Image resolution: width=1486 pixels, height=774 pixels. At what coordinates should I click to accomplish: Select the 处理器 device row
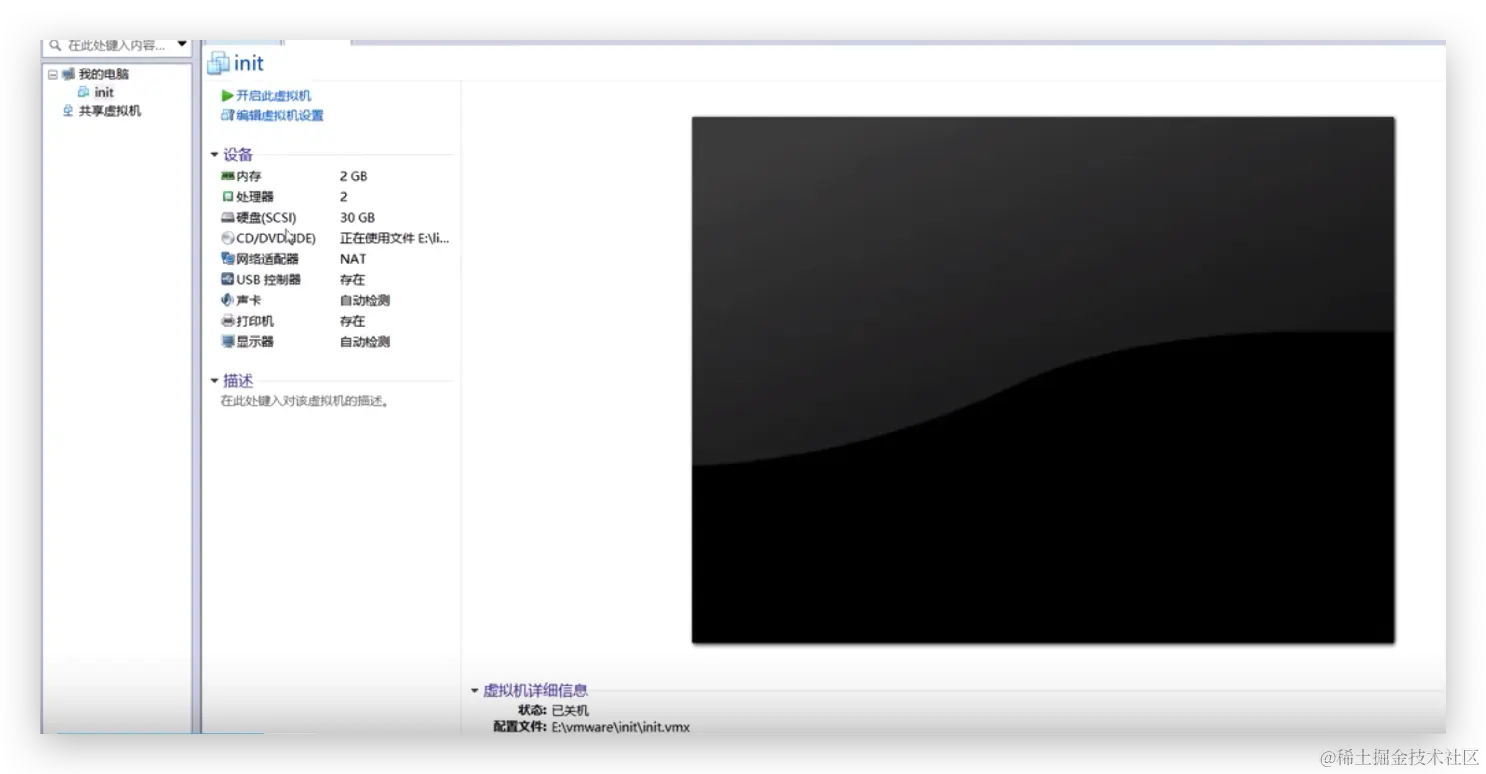336,197
